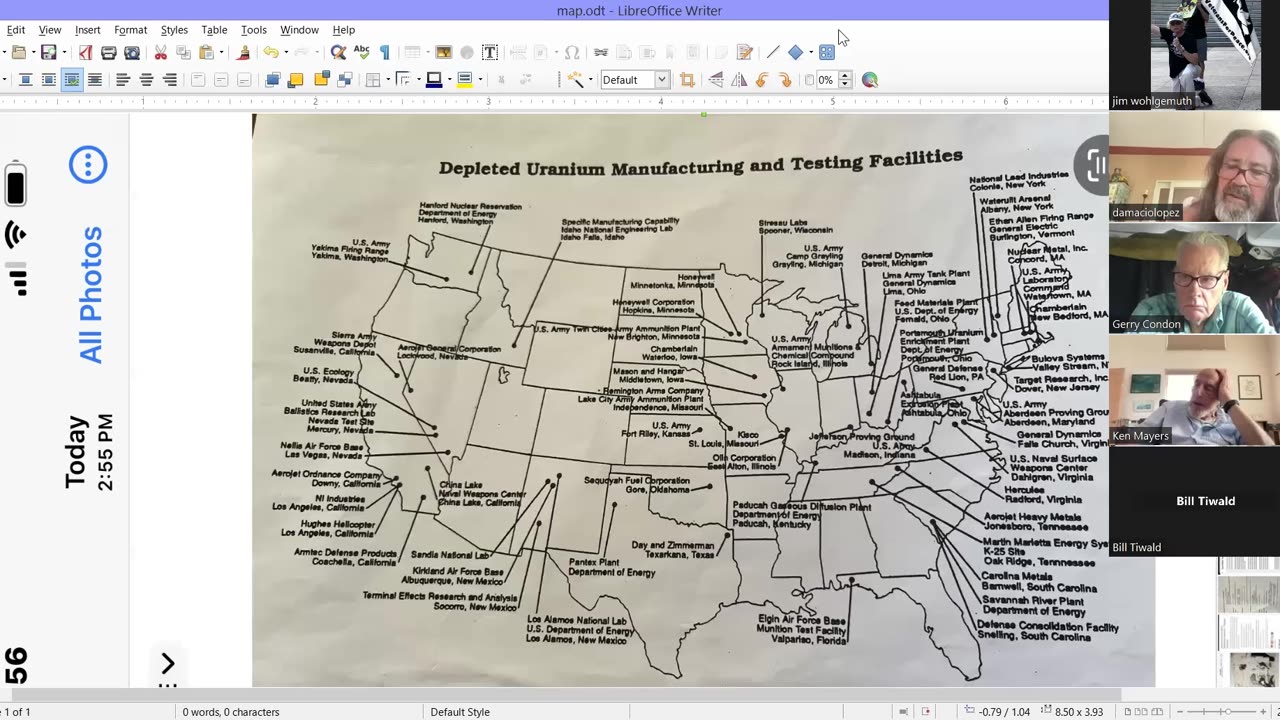Image resolution: width=1280 pixels, height=720 pixels.
Task: Open the Insert menu
Action: [x=88, y=30]
